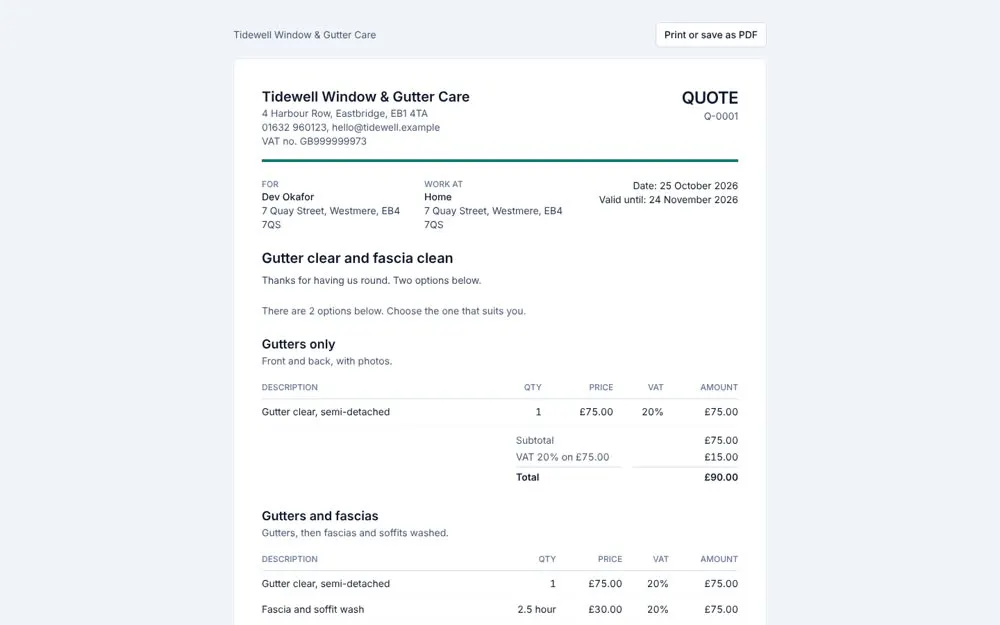Click the Valid until: 24 November 2026 line
This screenshot has height=625, width=1000.
[668, 200]
